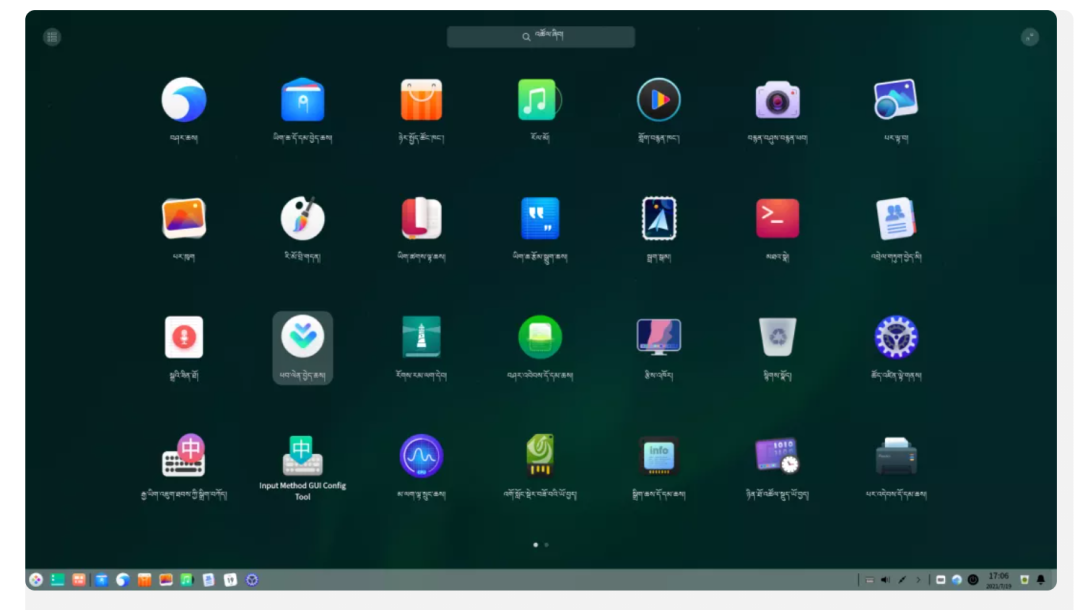Launch the green Music app
Screen dimensions: 1080x610
tap(539, 100)
